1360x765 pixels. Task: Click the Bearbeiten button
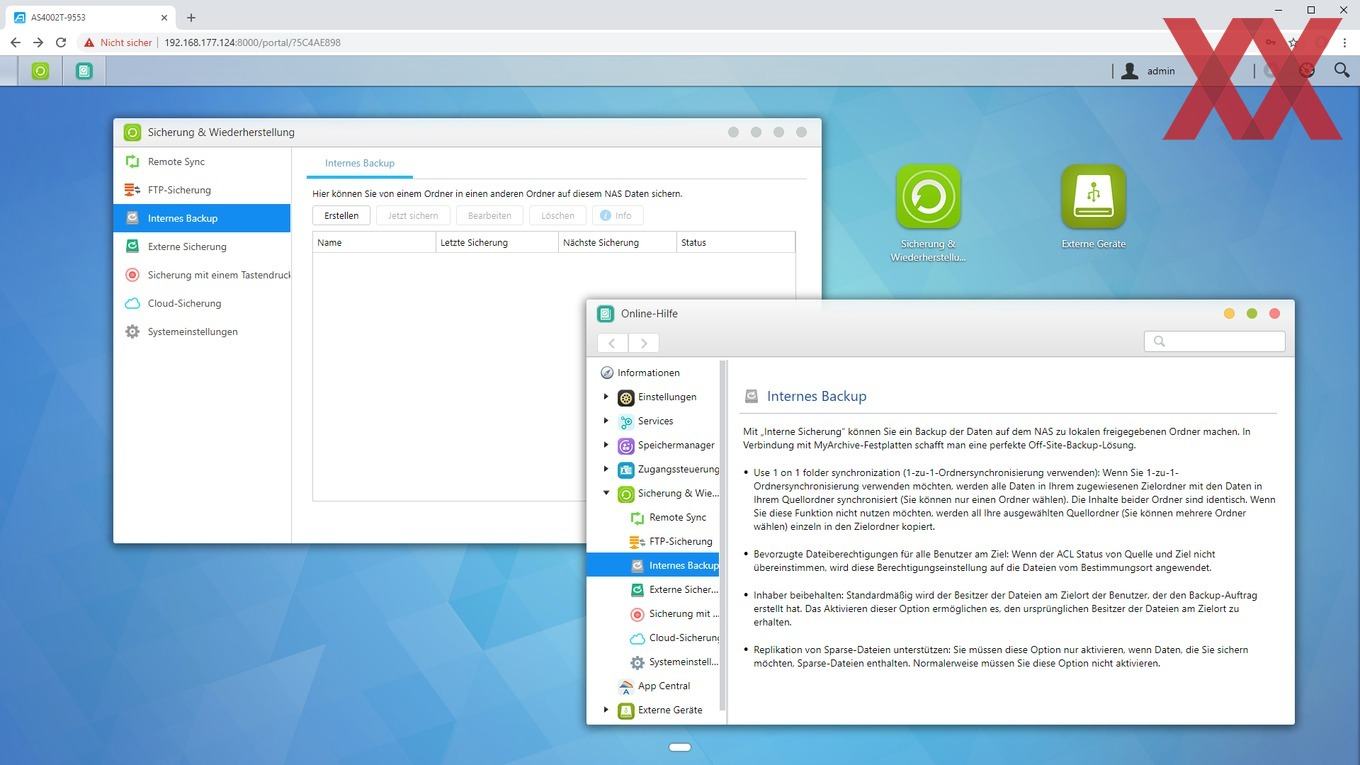coord(489,215)
